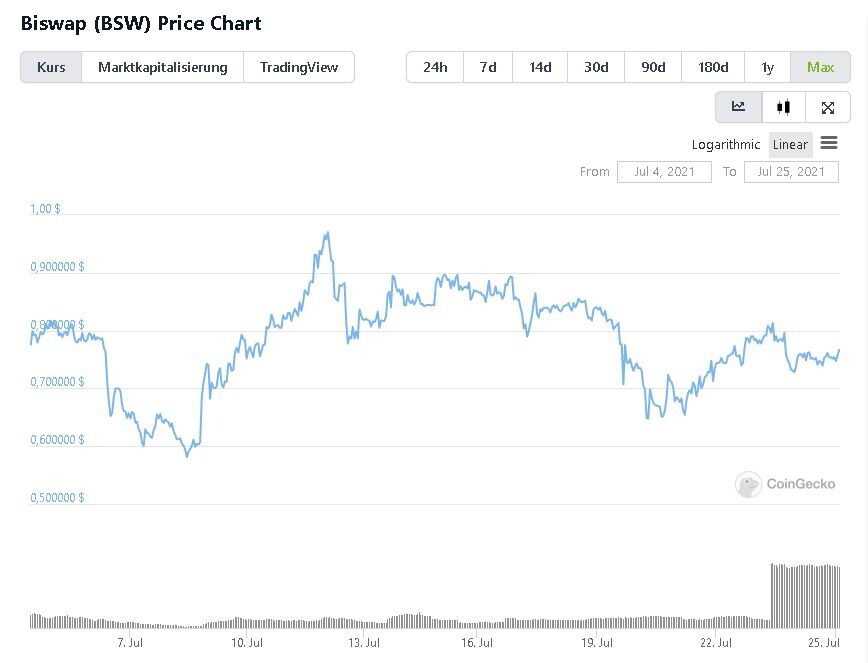Image resolution: width=868 pixels, height=663 pixels.
Task: Open the TradingView tab
Action: coord(299,68)
